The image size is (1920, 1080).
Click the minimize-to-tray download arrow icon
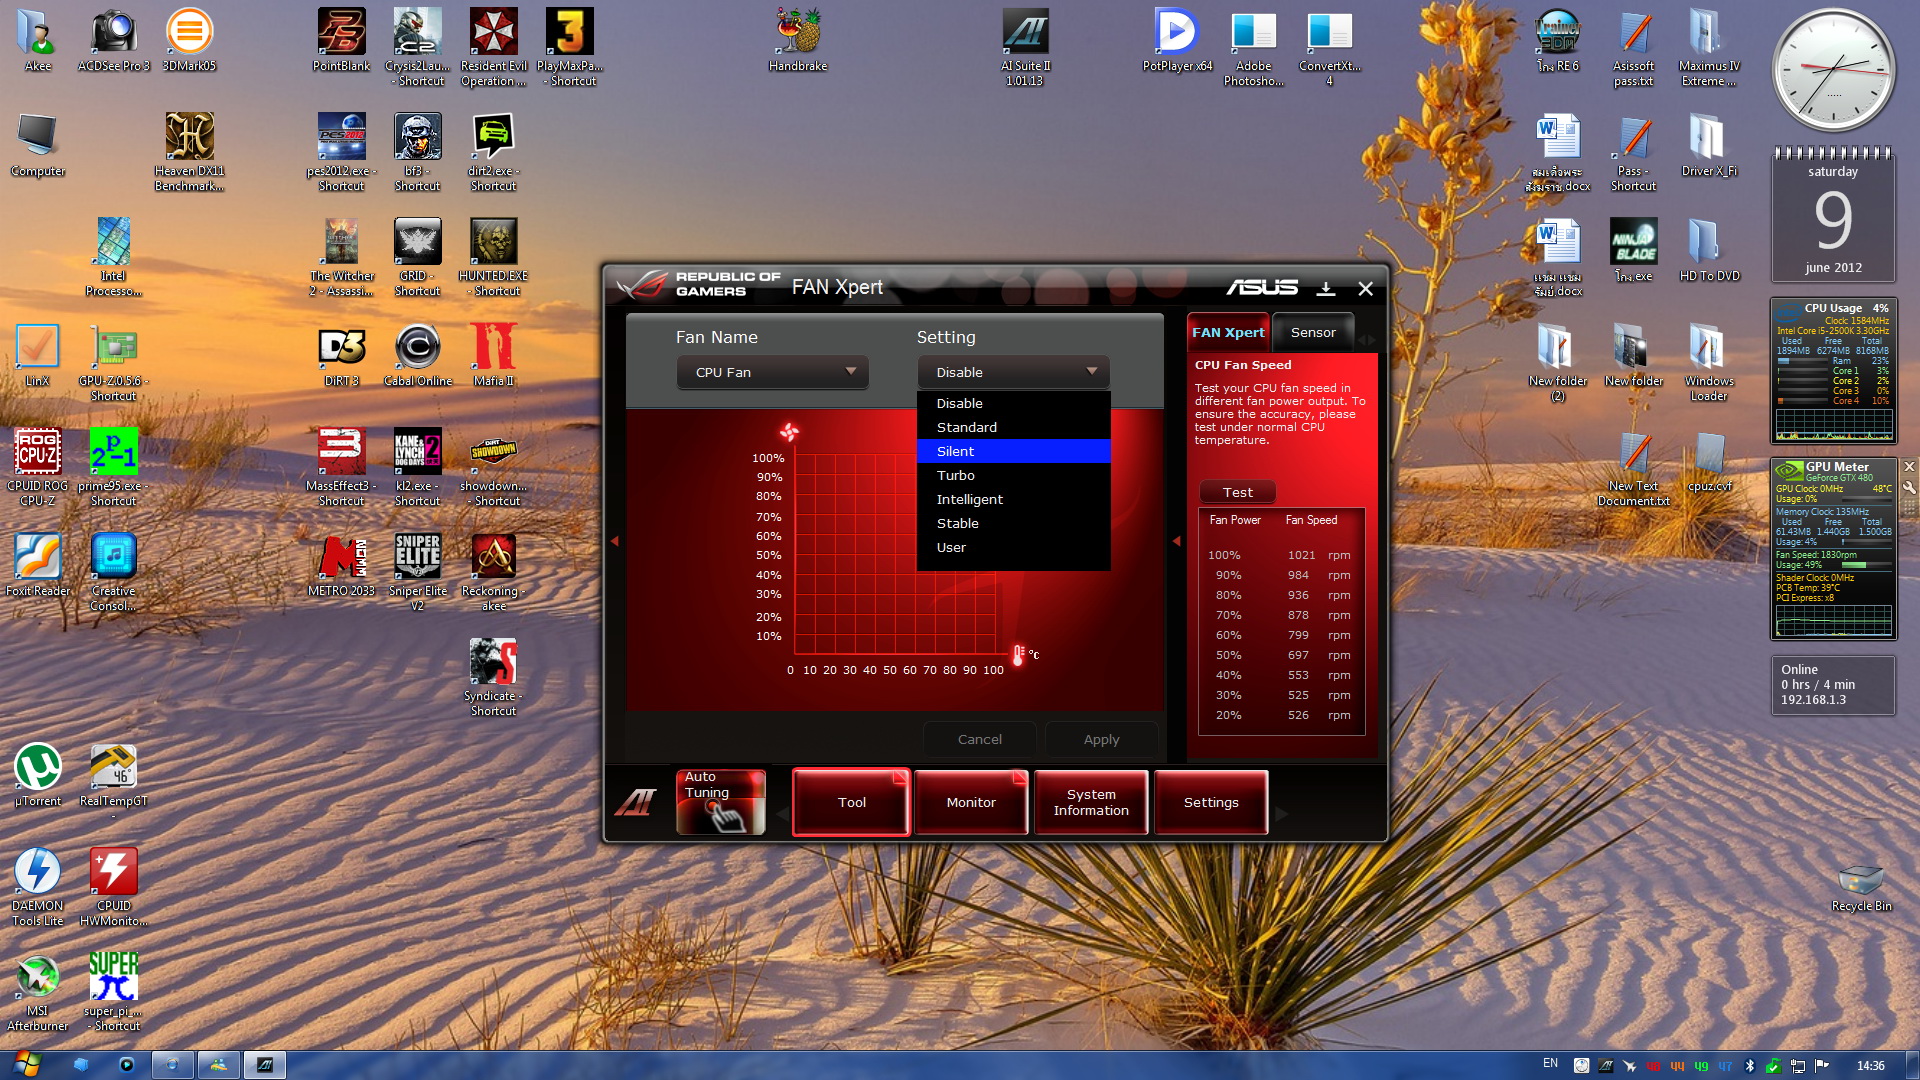click(x=1326, y=289)
